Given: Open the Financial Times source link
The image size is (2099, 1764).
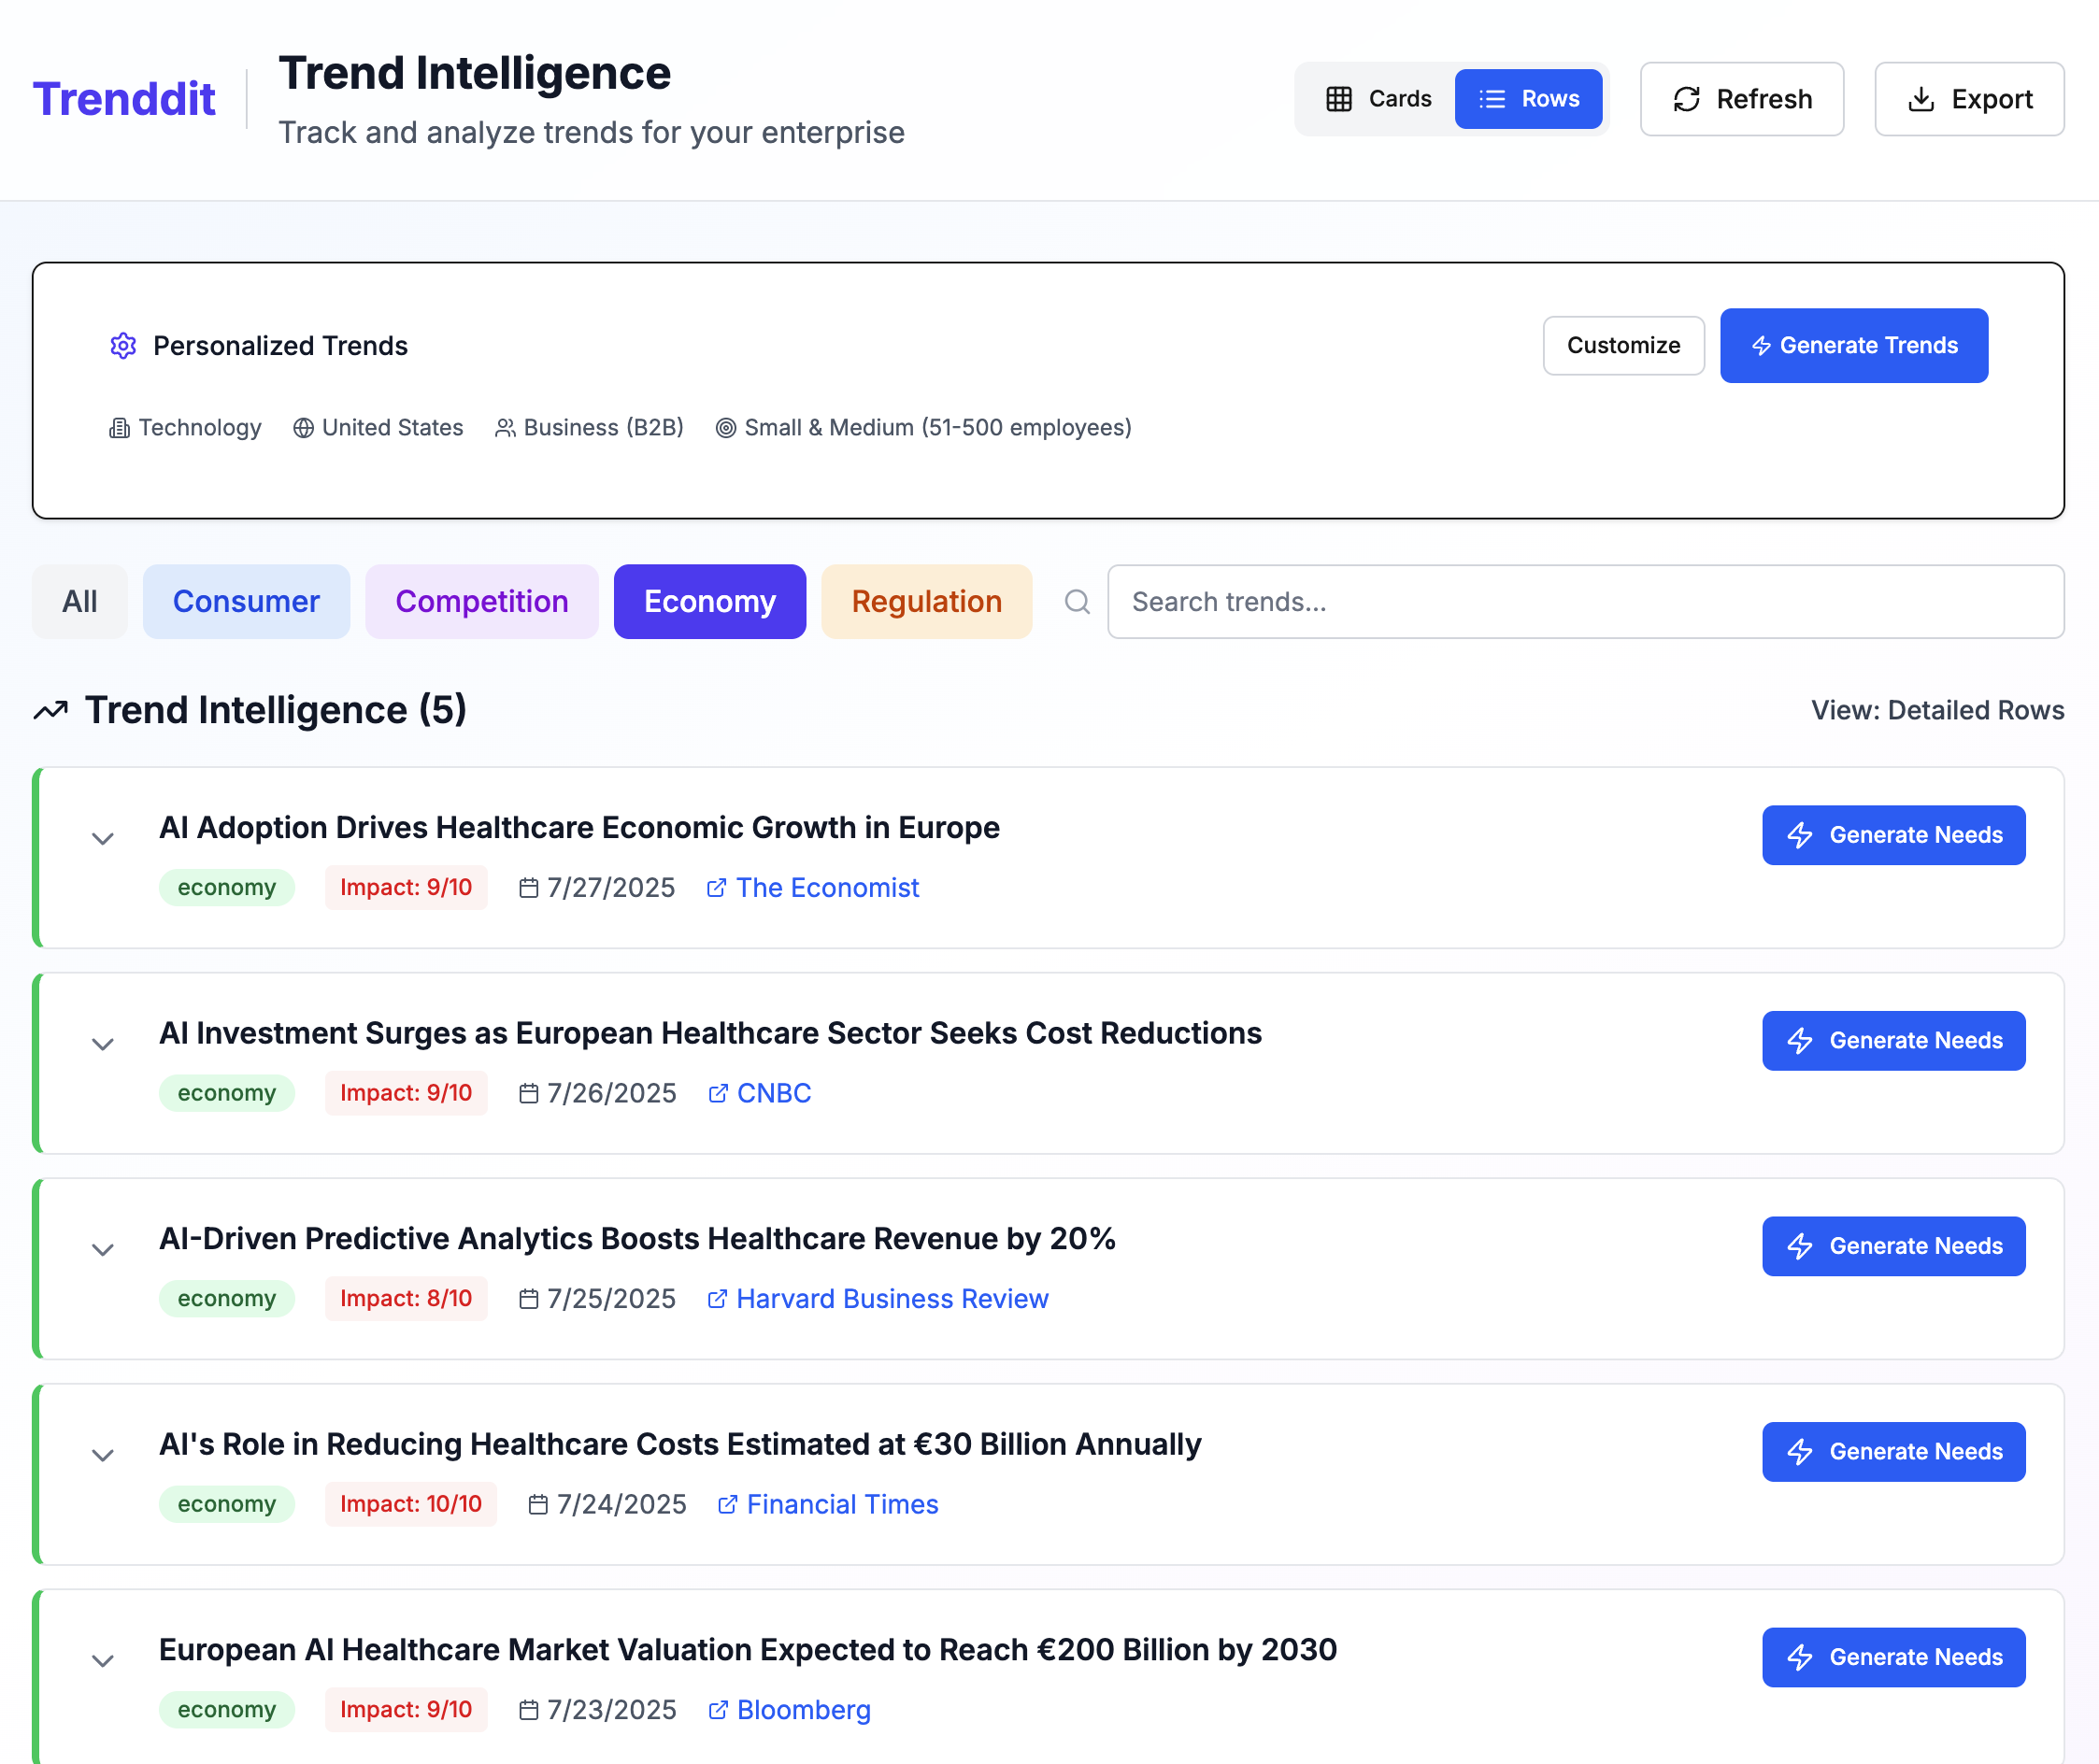Looking at the screenshot, I should [x=841, y=1505].
